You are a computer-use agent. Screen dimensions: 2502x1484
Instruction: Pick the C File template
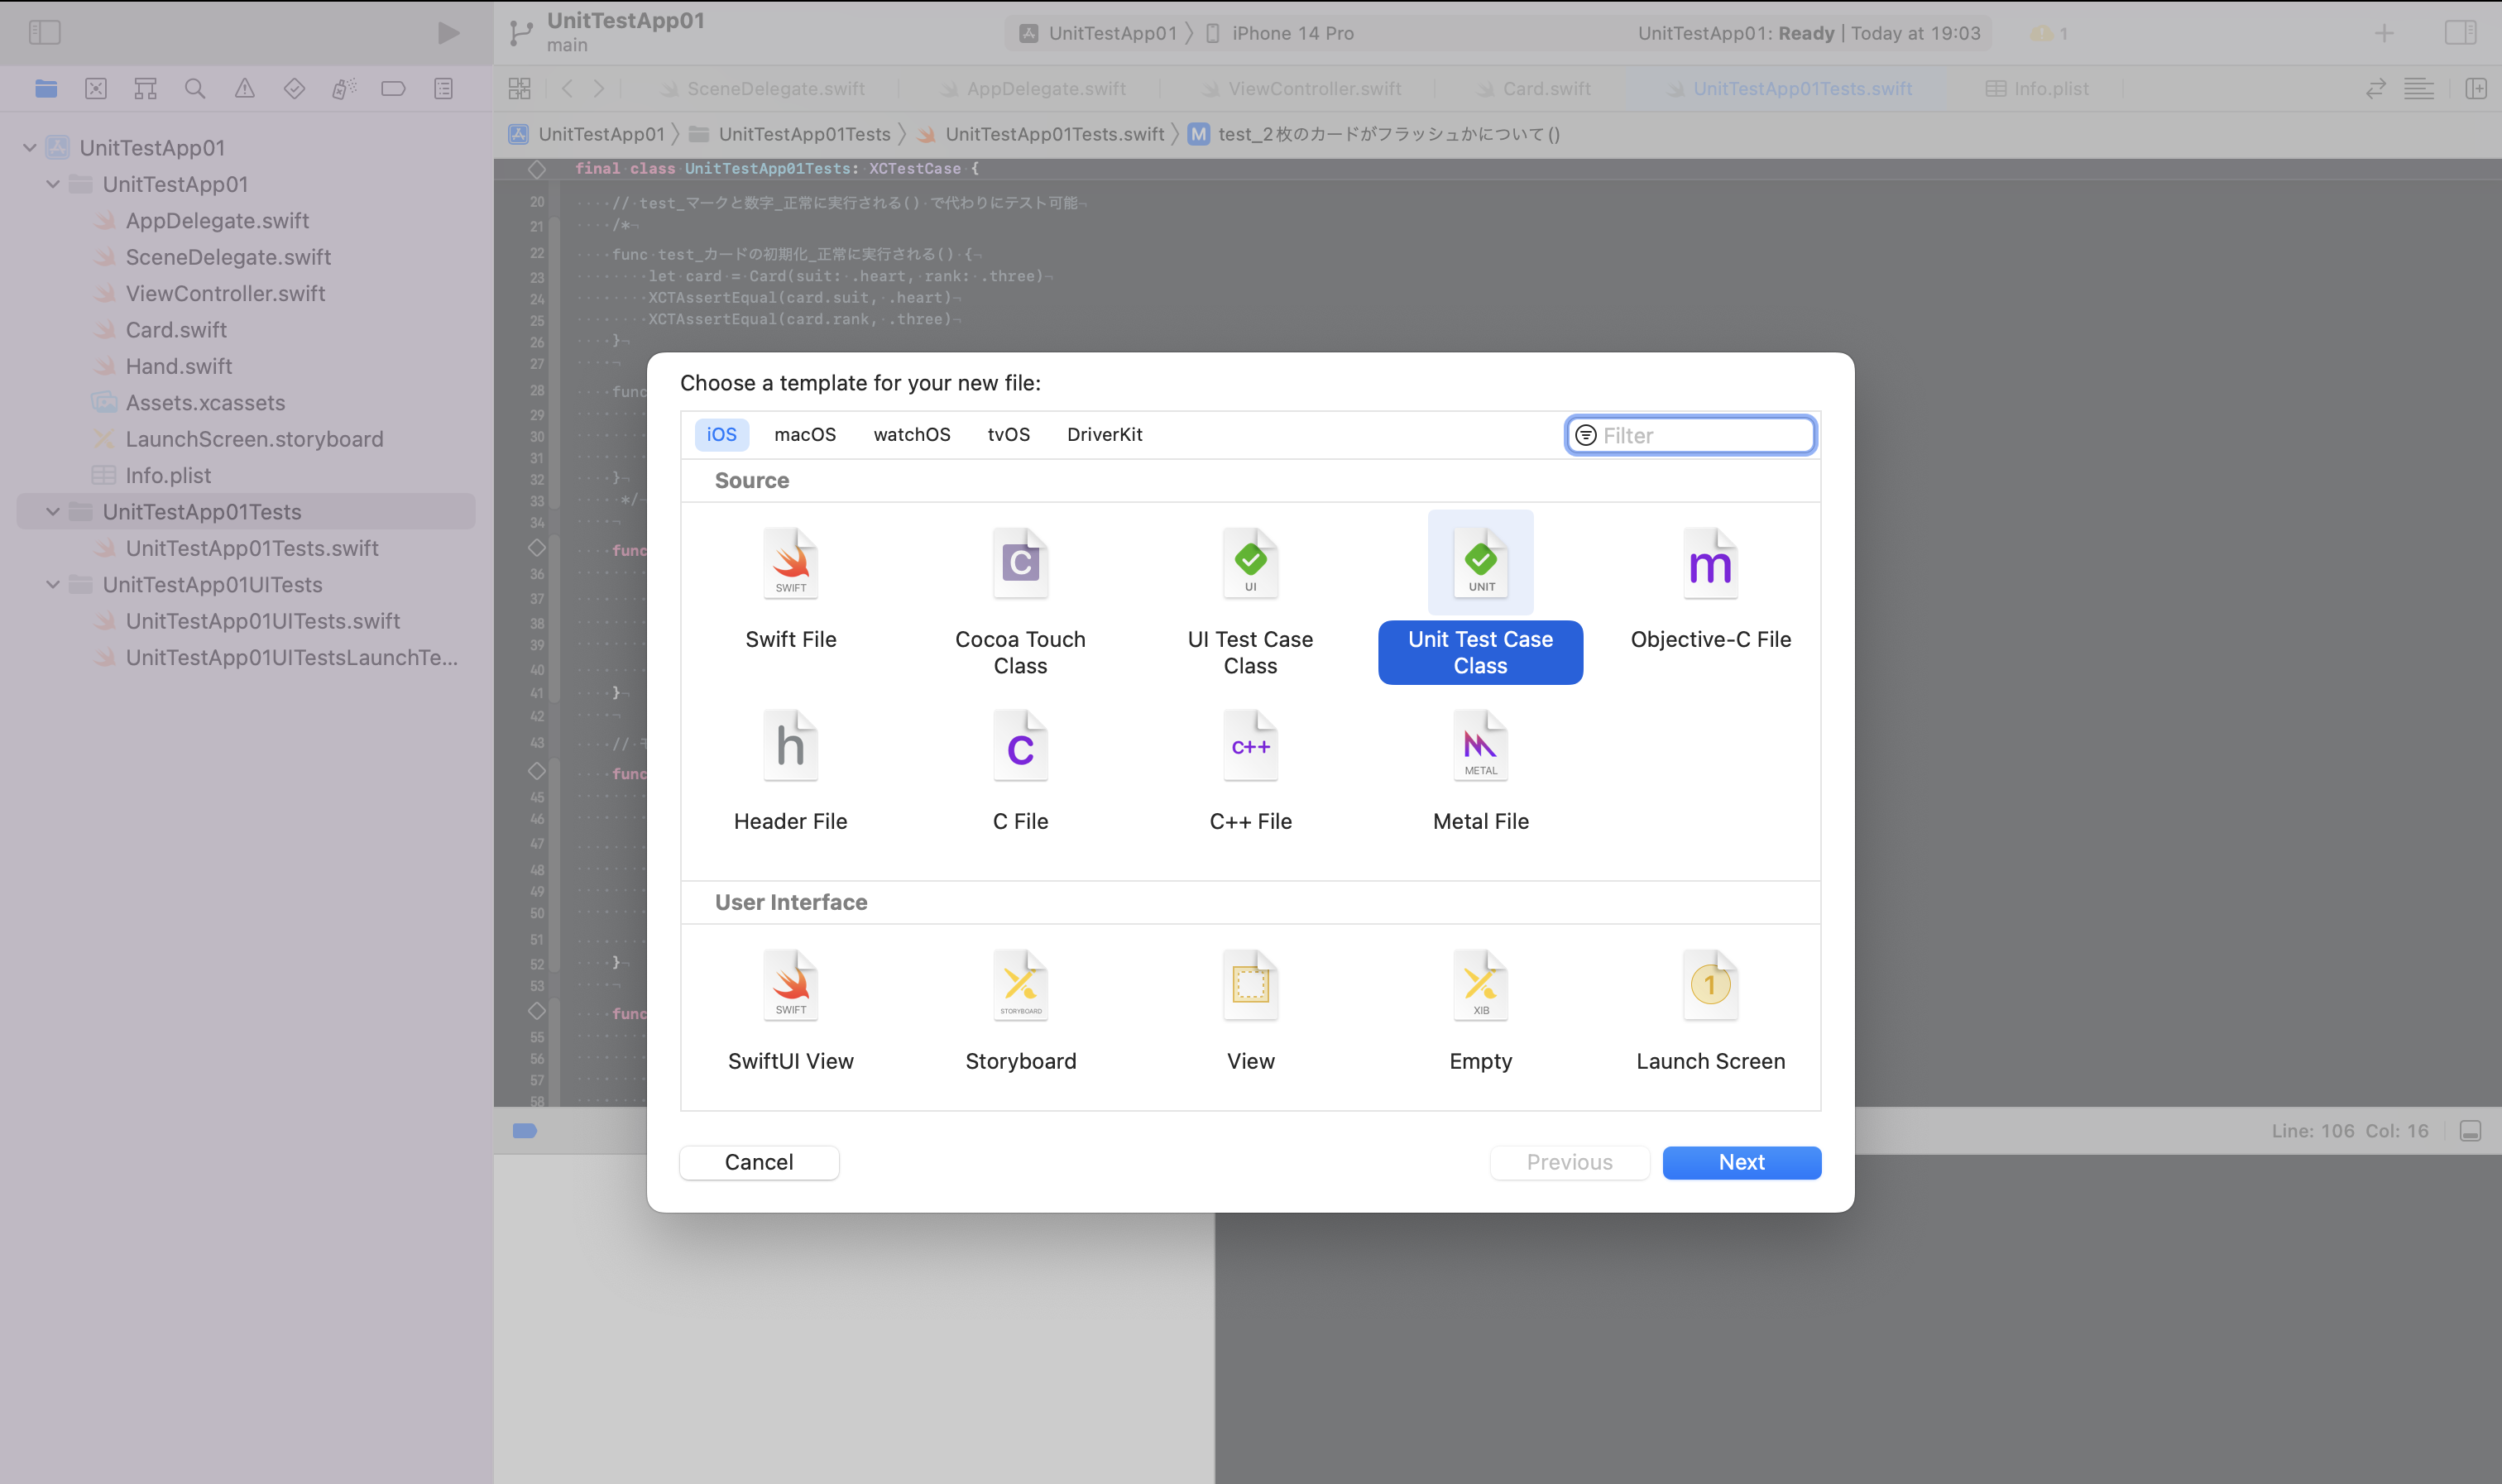[x=1020, y=771]
